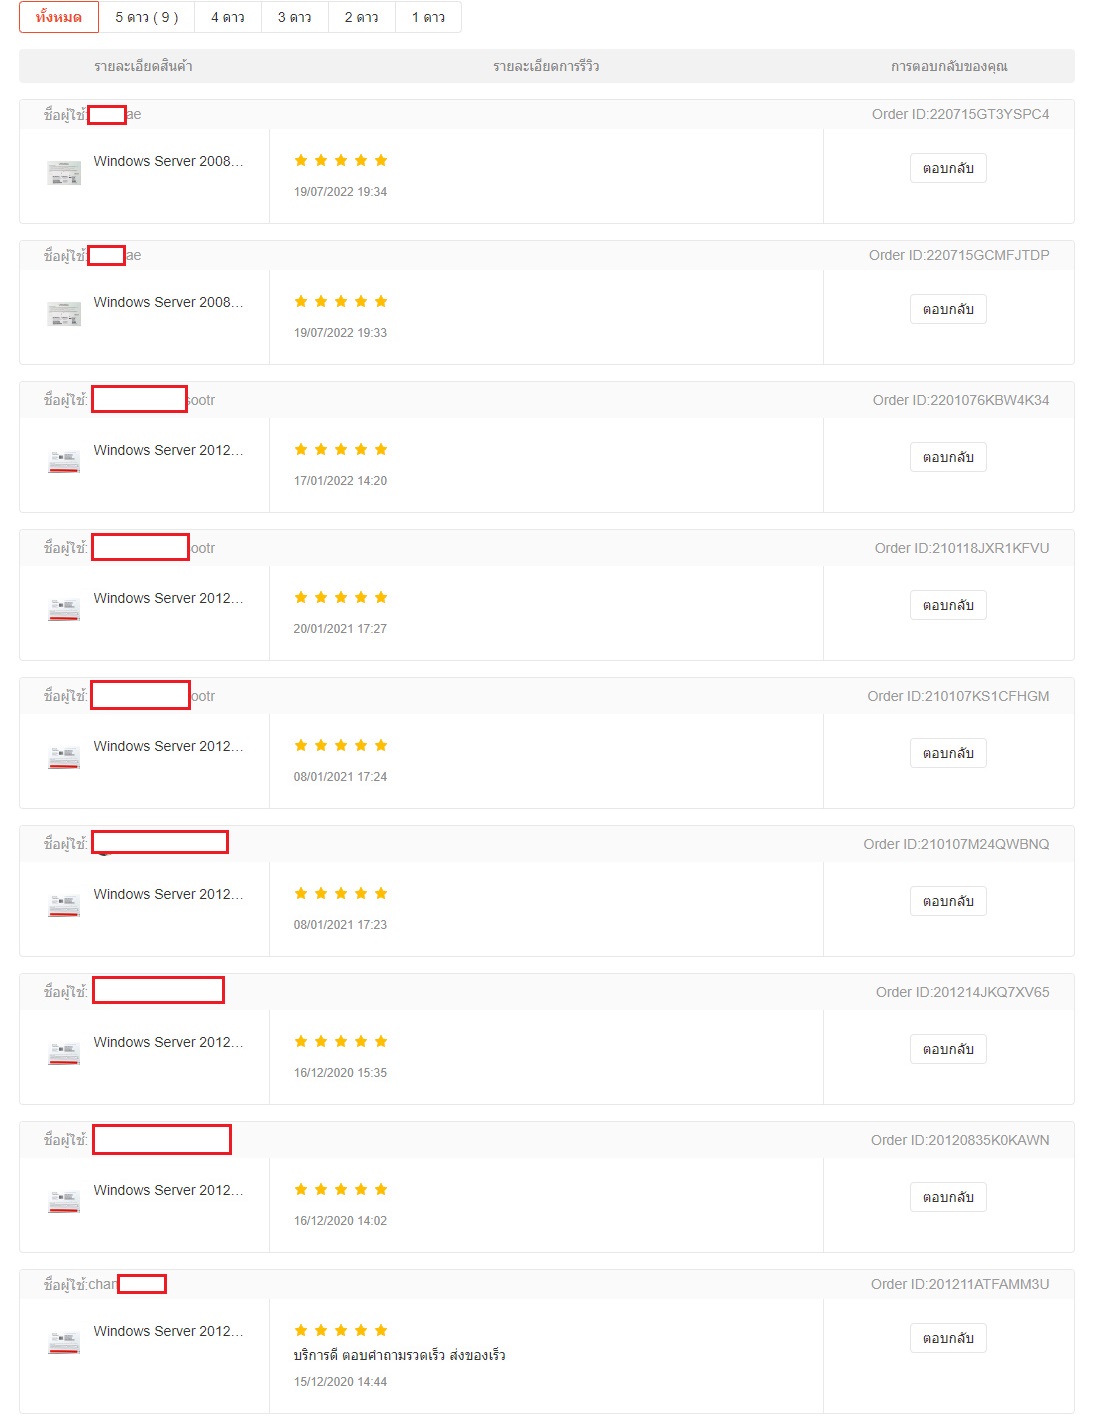The height and width of the screenshot is (1426, 1096).
Task: Open product image for order 201214JKQ7XV65
Action: click(64, 1053)
